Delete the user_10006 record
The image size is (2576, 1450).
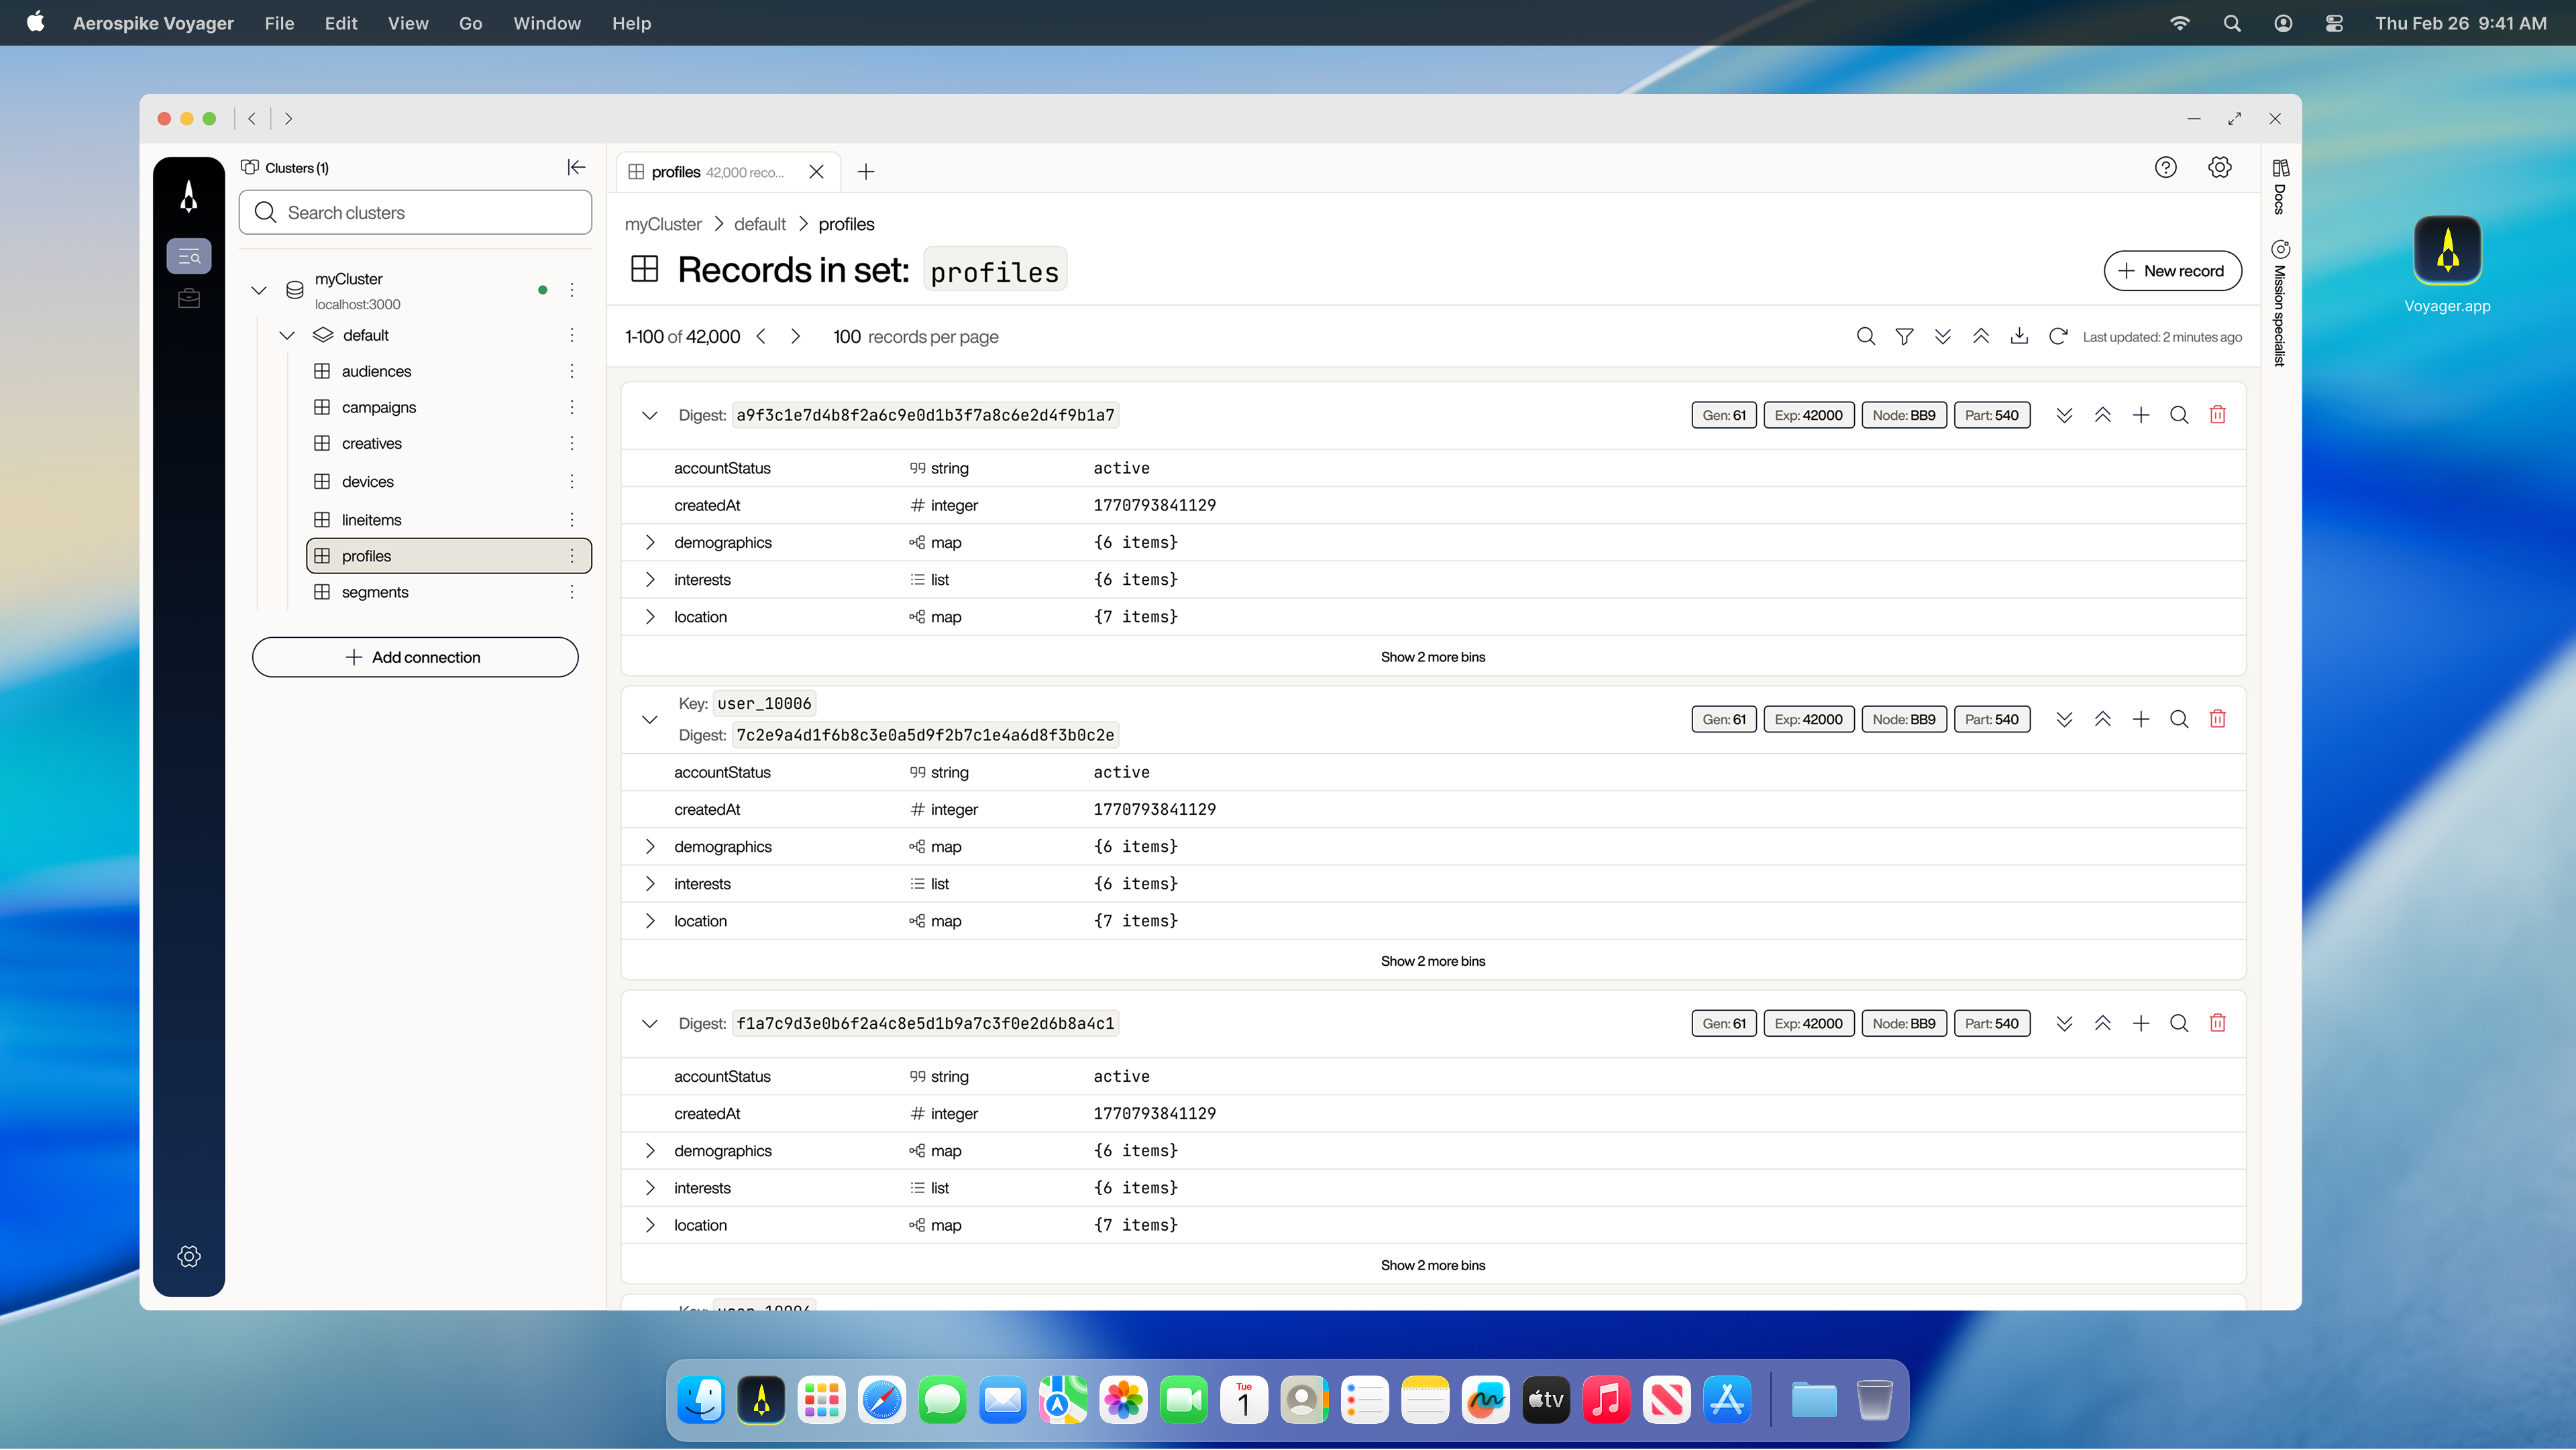(2217, 719)
